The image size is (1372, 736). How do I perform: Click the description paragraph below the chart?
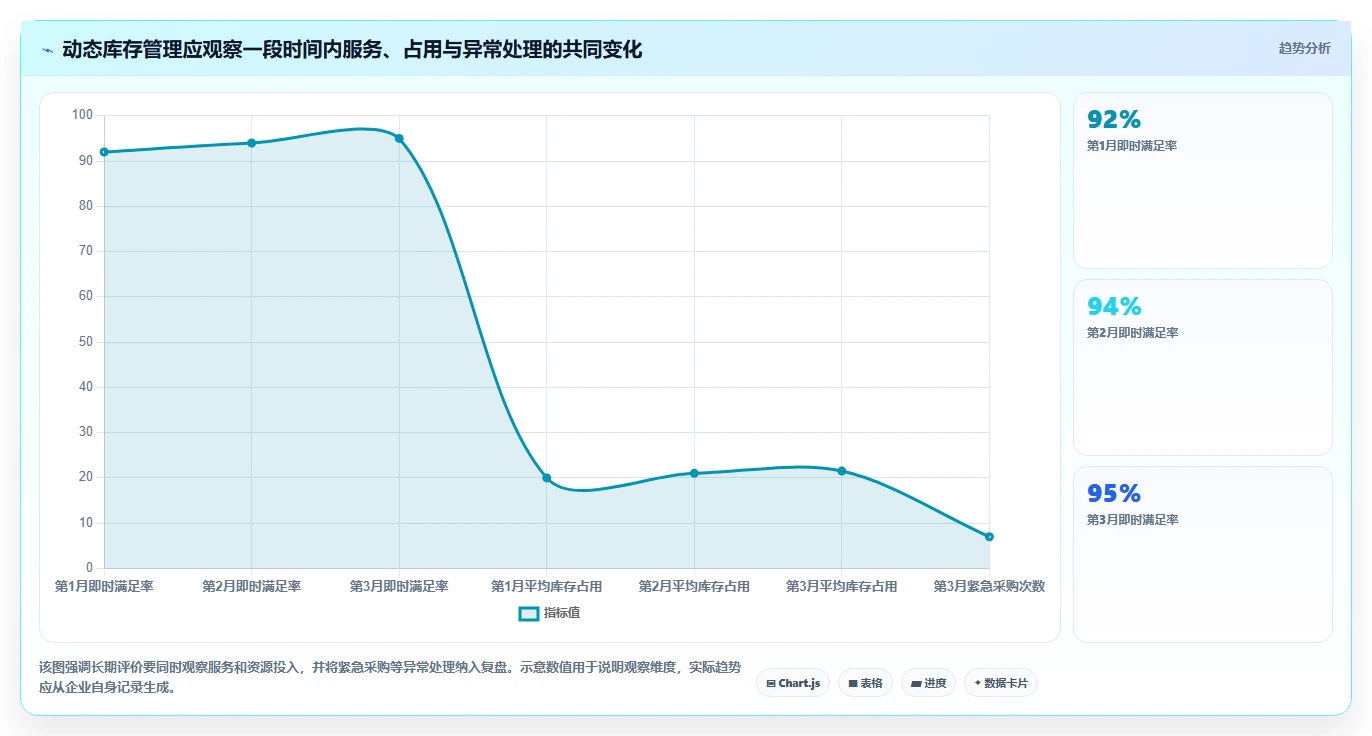point(390,677)
